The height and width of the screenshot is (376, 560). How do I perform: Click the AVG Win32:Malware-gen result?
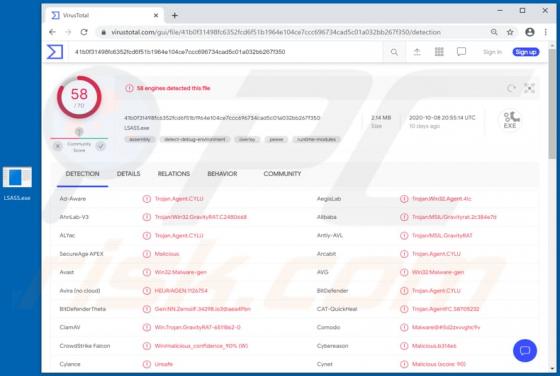(438, 272)
